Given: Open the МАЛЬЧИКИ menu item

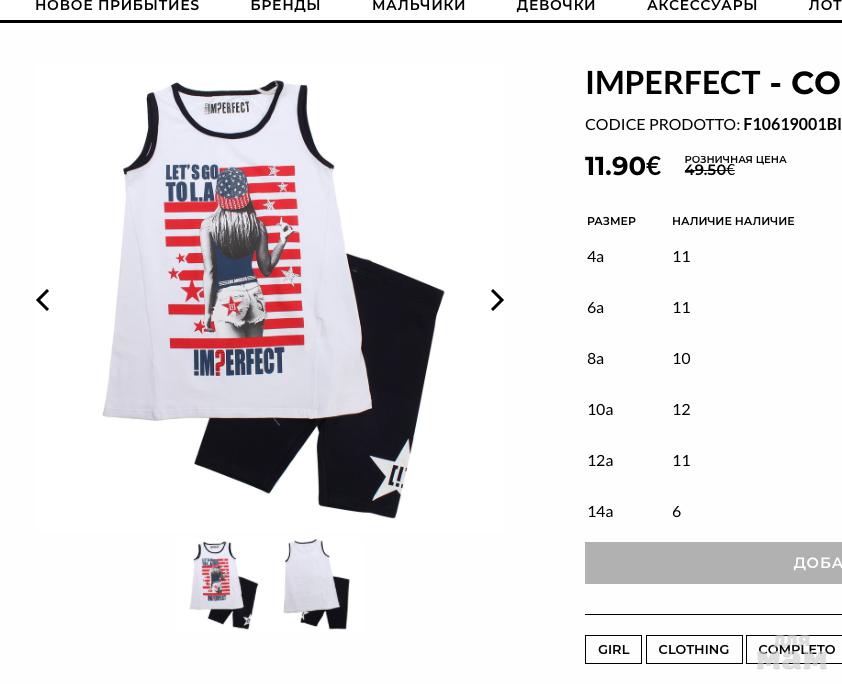Looking at the screenshot, I should pyautogui.click(x=418, y=6).
